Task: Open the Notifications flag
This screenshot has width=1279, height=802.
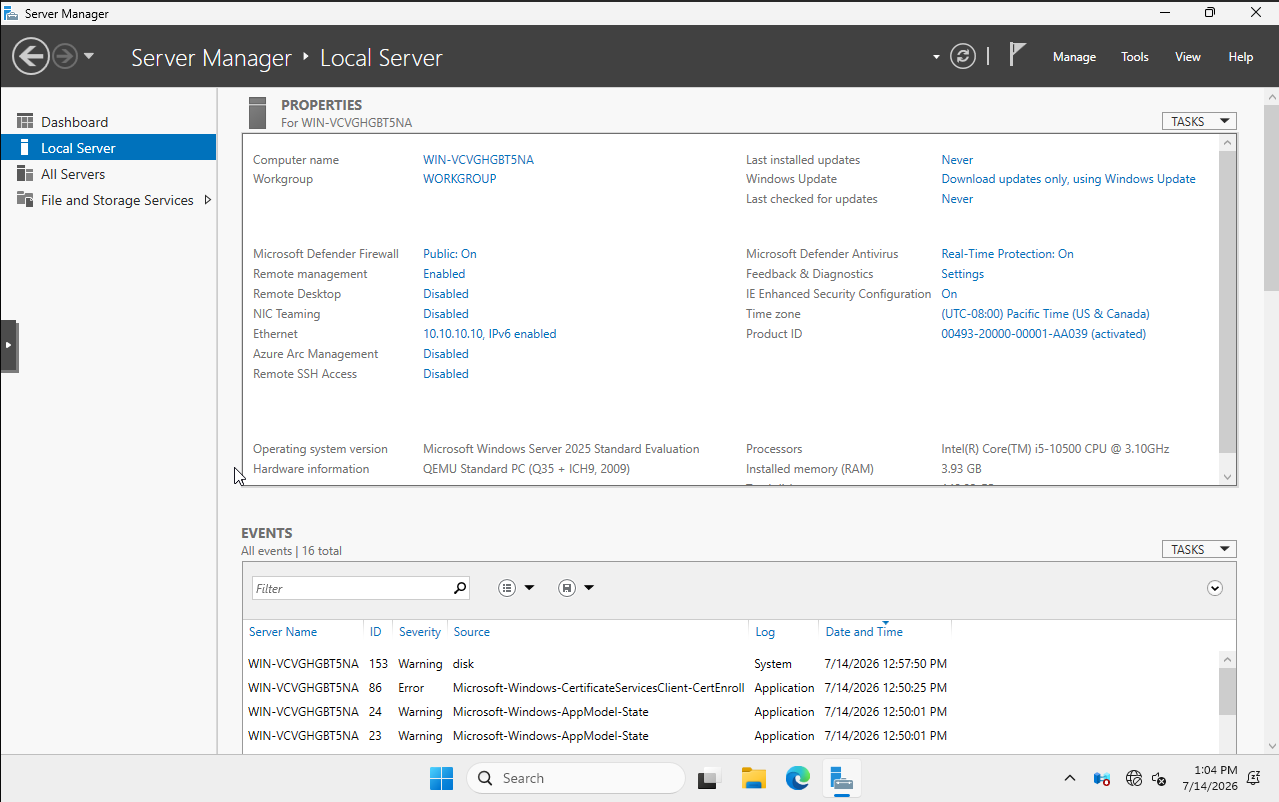Action: click(1017, 54)
